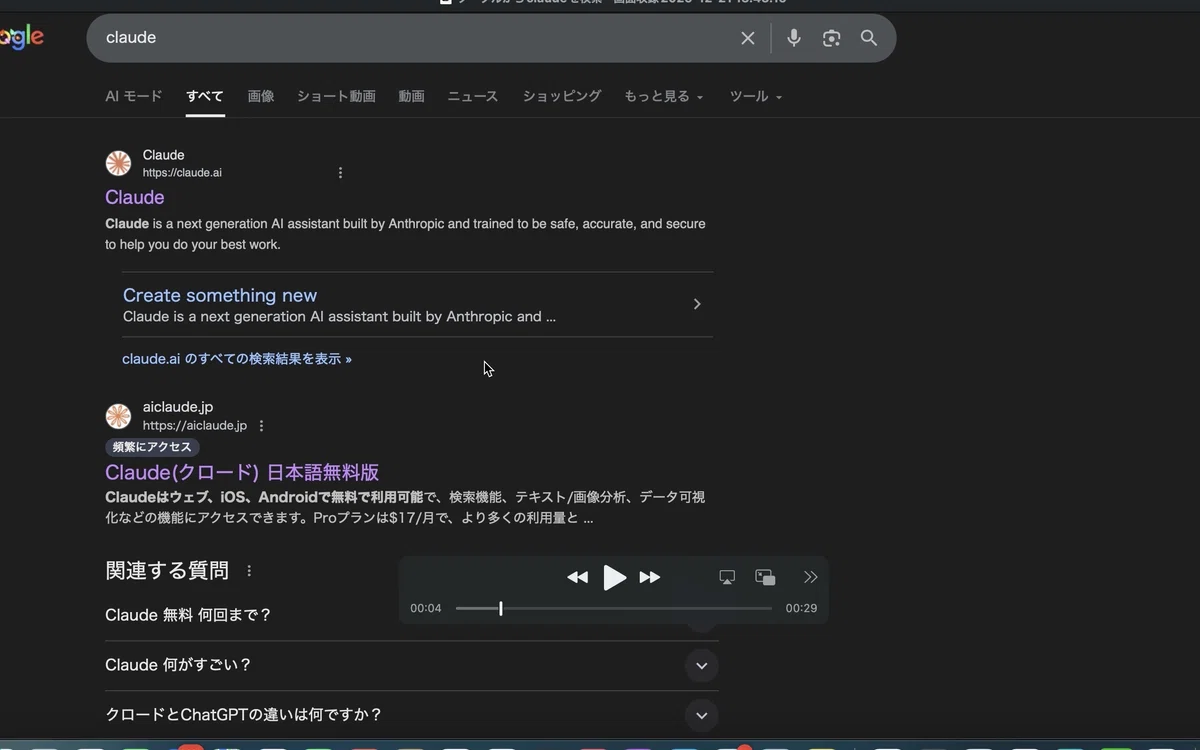This screenshot has width=1200, height=750.
Task: Select the すべて tab
Action: (x=205, y=97)
